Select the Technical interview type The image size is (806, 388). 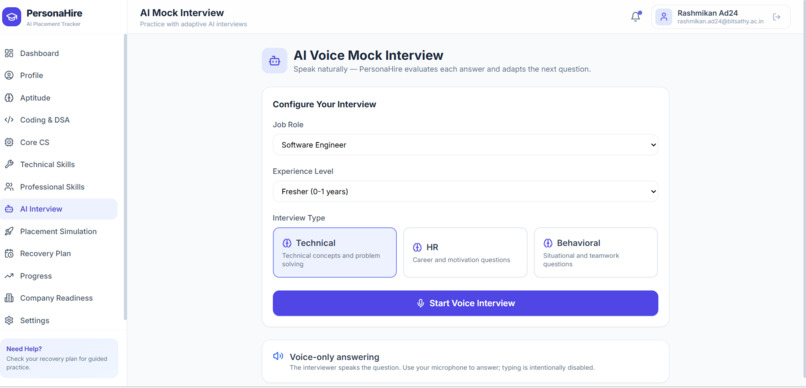[335, 252]
